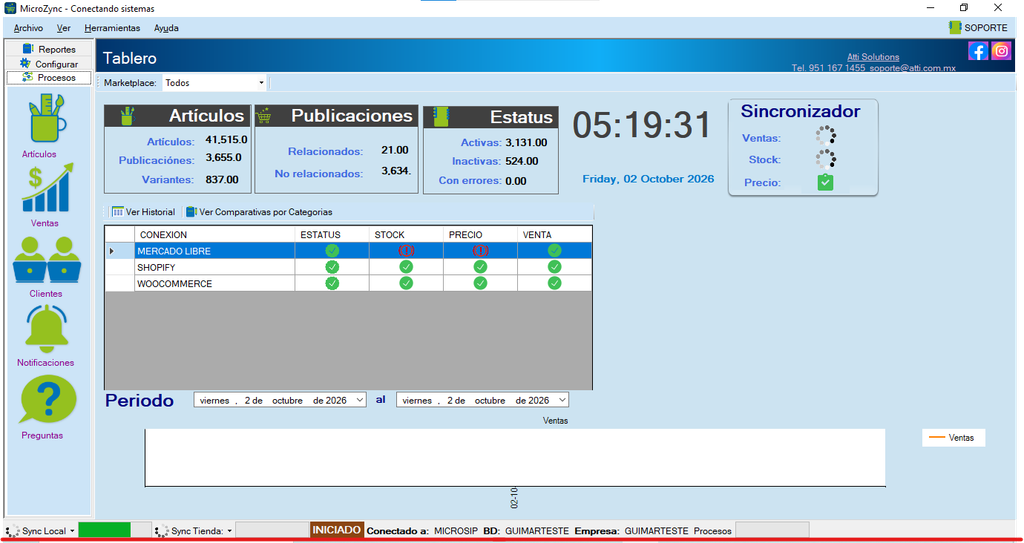The width and height of the screenshot is (1024, 543).
Task: Click the date text Friday, 02 October 2026
Action: tap(648, 178)
